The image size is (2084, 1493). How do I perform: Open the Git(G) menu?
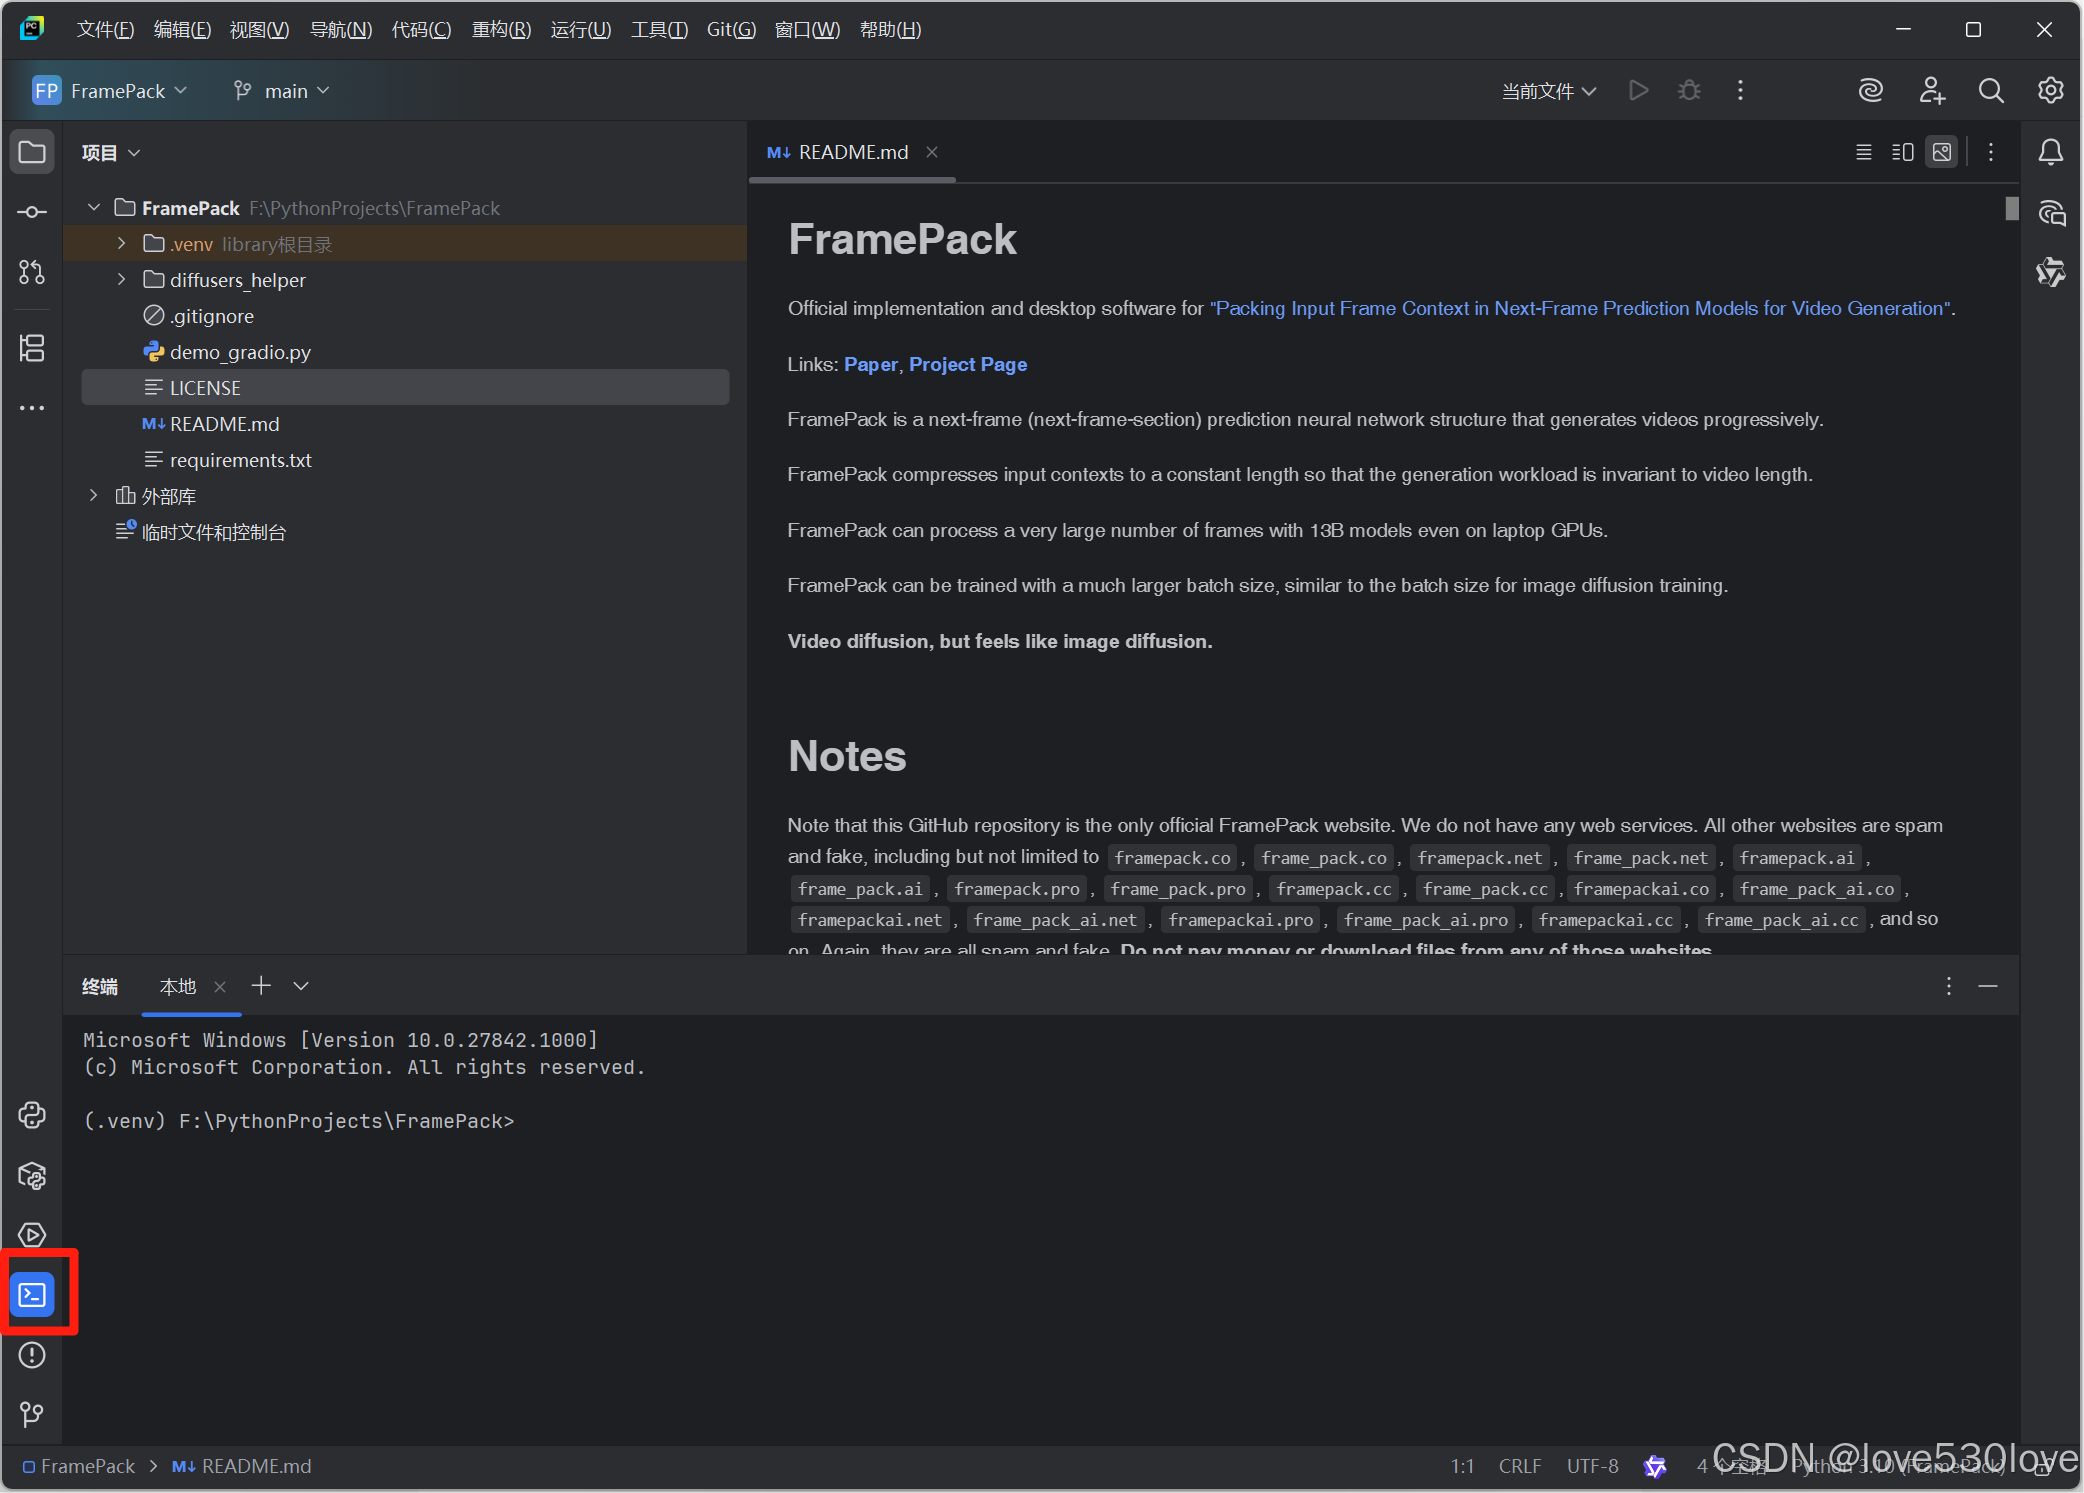point(730,30)
